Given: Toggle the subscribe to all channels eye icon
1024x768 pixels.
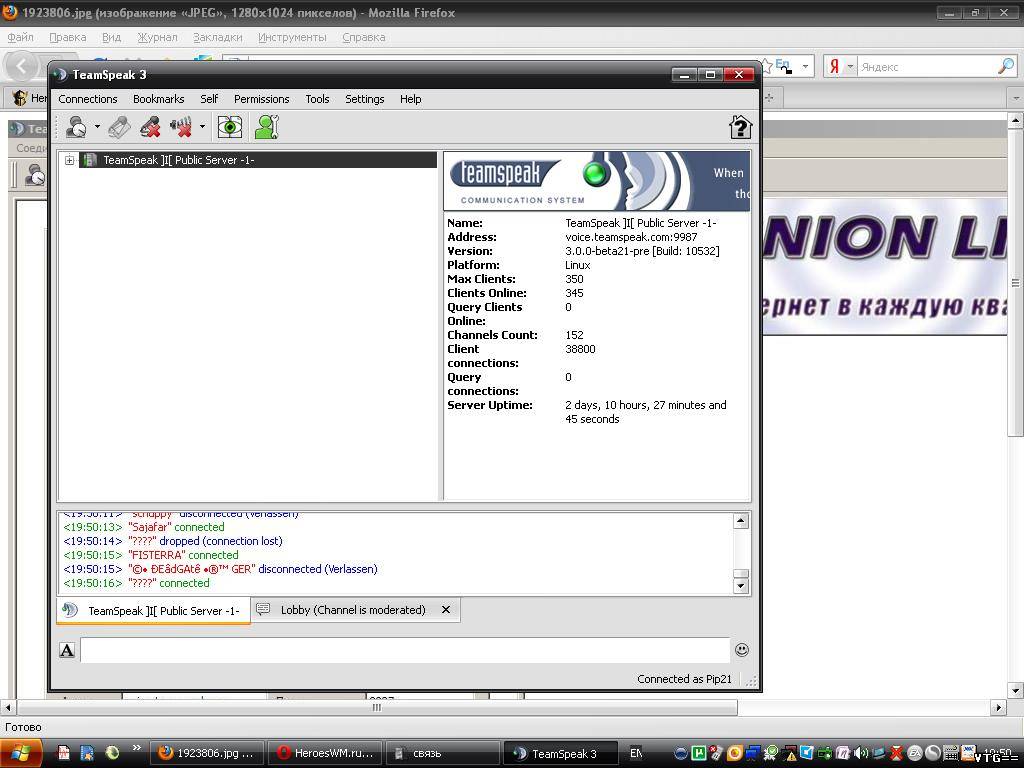Looking at the screenshot, I should point(230,127).
